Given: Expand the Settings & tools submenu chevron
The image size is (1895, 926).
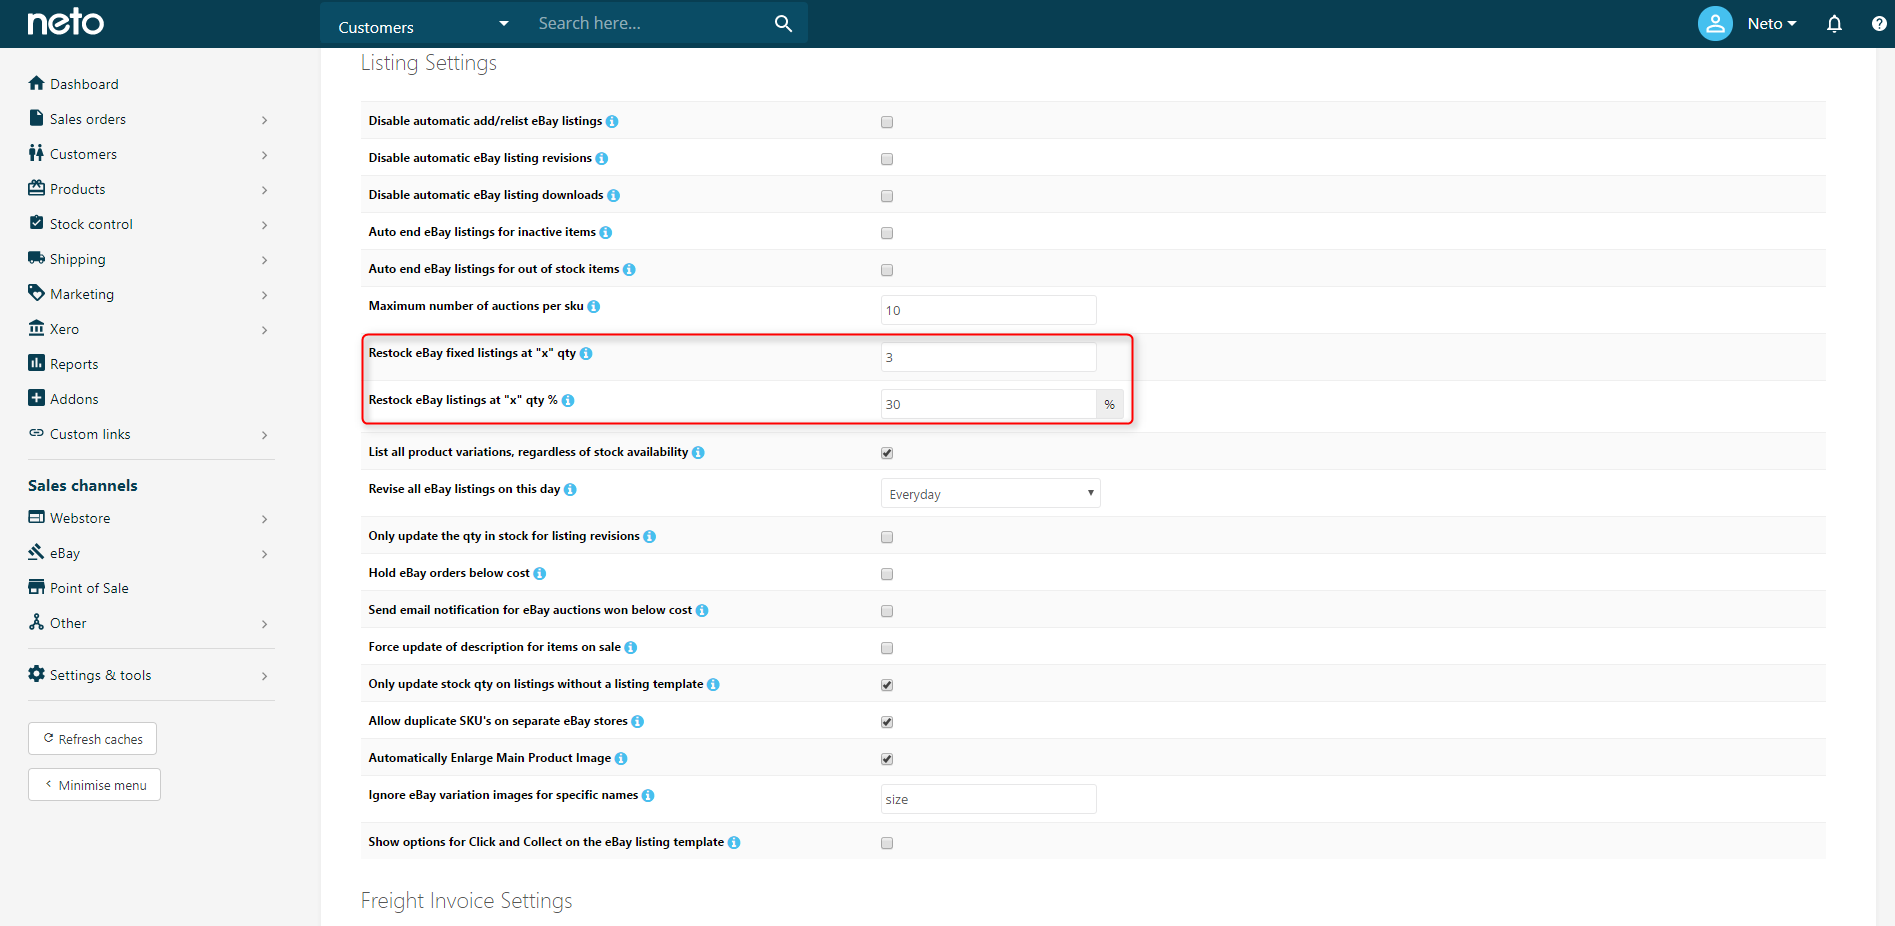Looking at the screenshot, I should (265, 676).
